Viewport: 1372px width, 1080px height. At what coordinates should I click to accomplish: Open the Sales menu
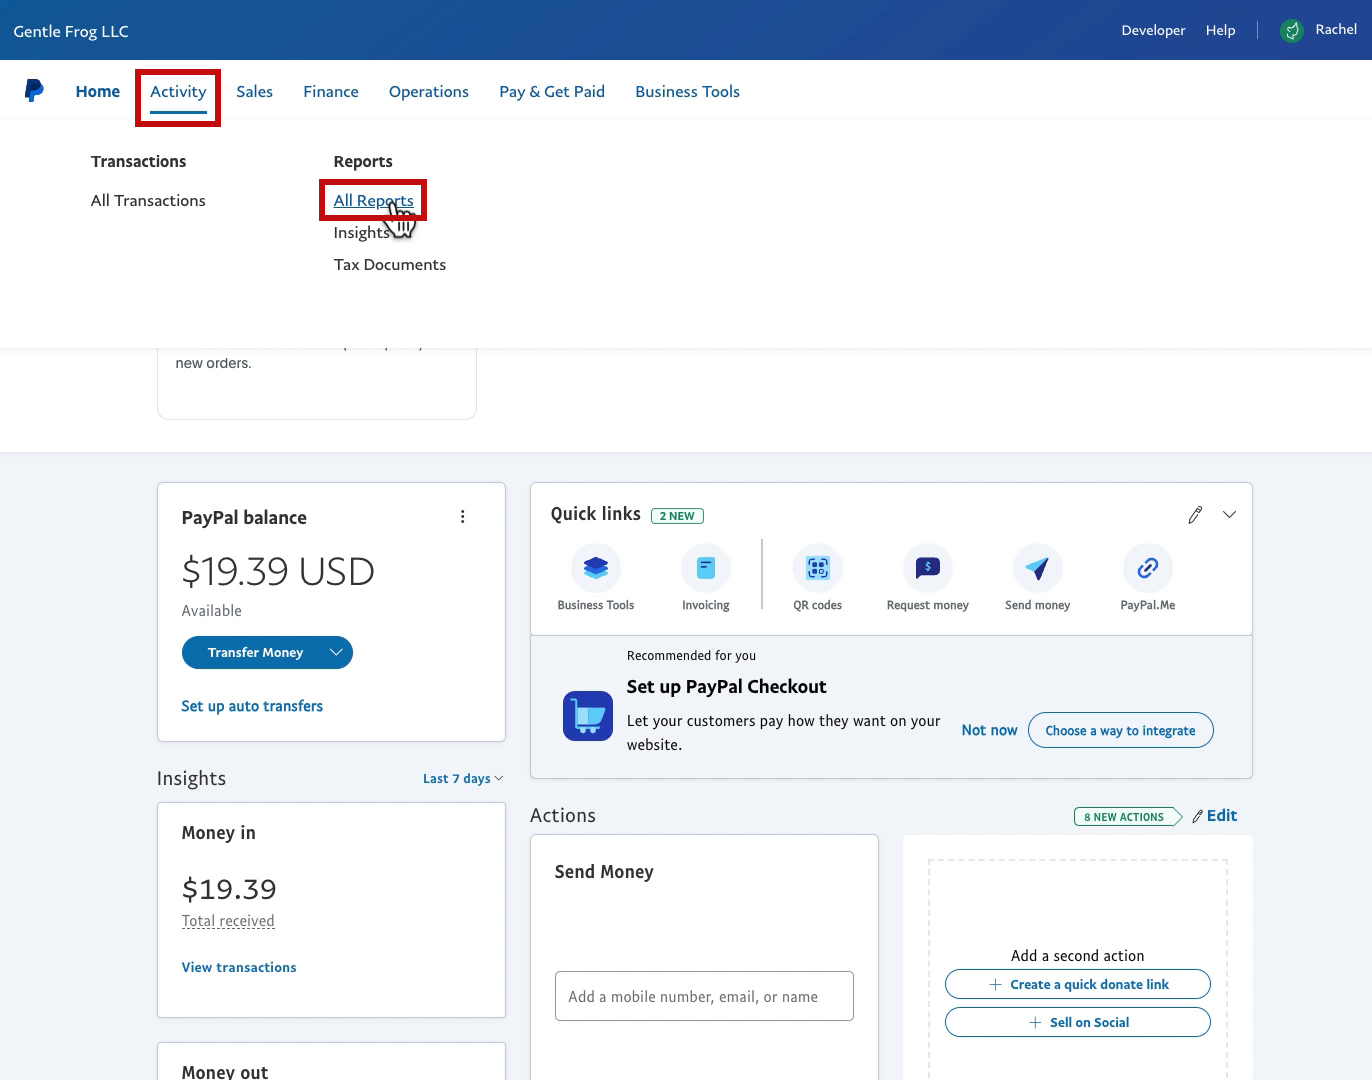(x=255, y=92)
